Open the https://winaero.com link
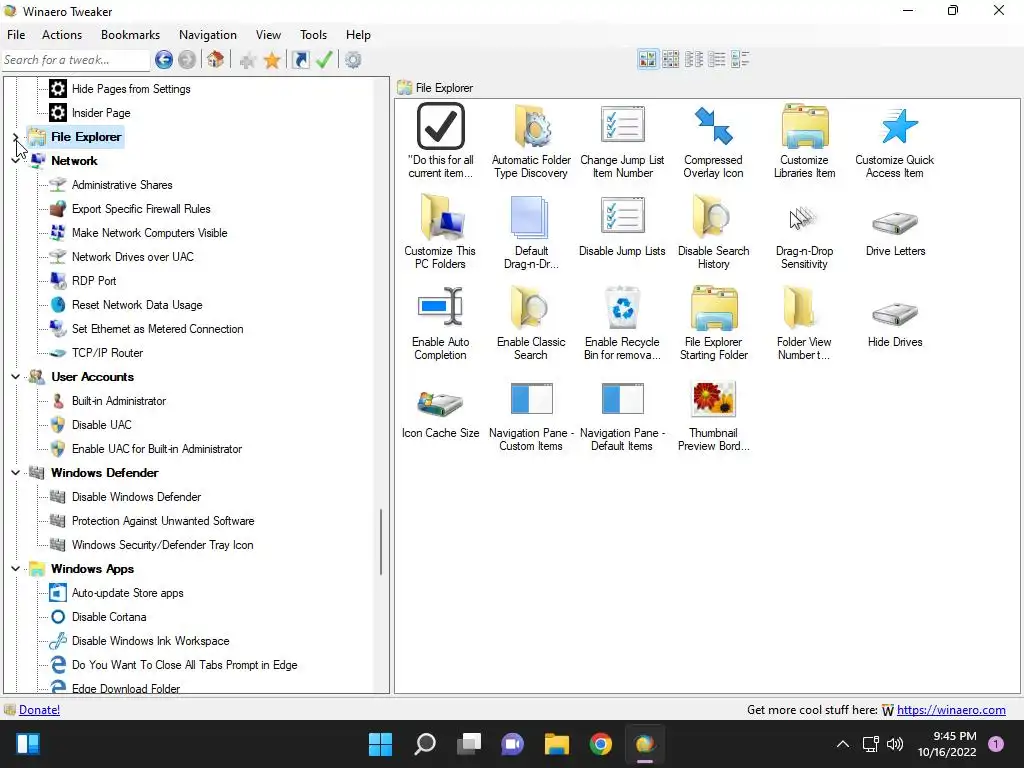This screenshot has width=1024, height=768. click(x=951, y=710)
